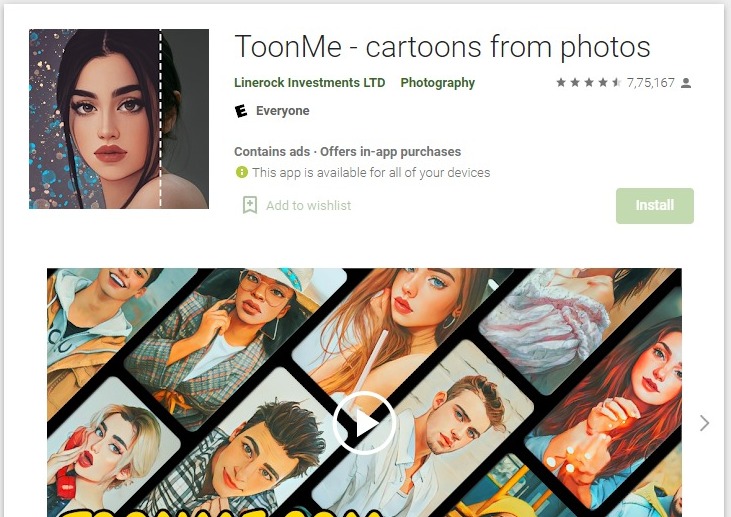Image resolution: width=731 pixels, height=517 pixels.
Task: Click the Add to wishlist text
Action: [308, 205]
